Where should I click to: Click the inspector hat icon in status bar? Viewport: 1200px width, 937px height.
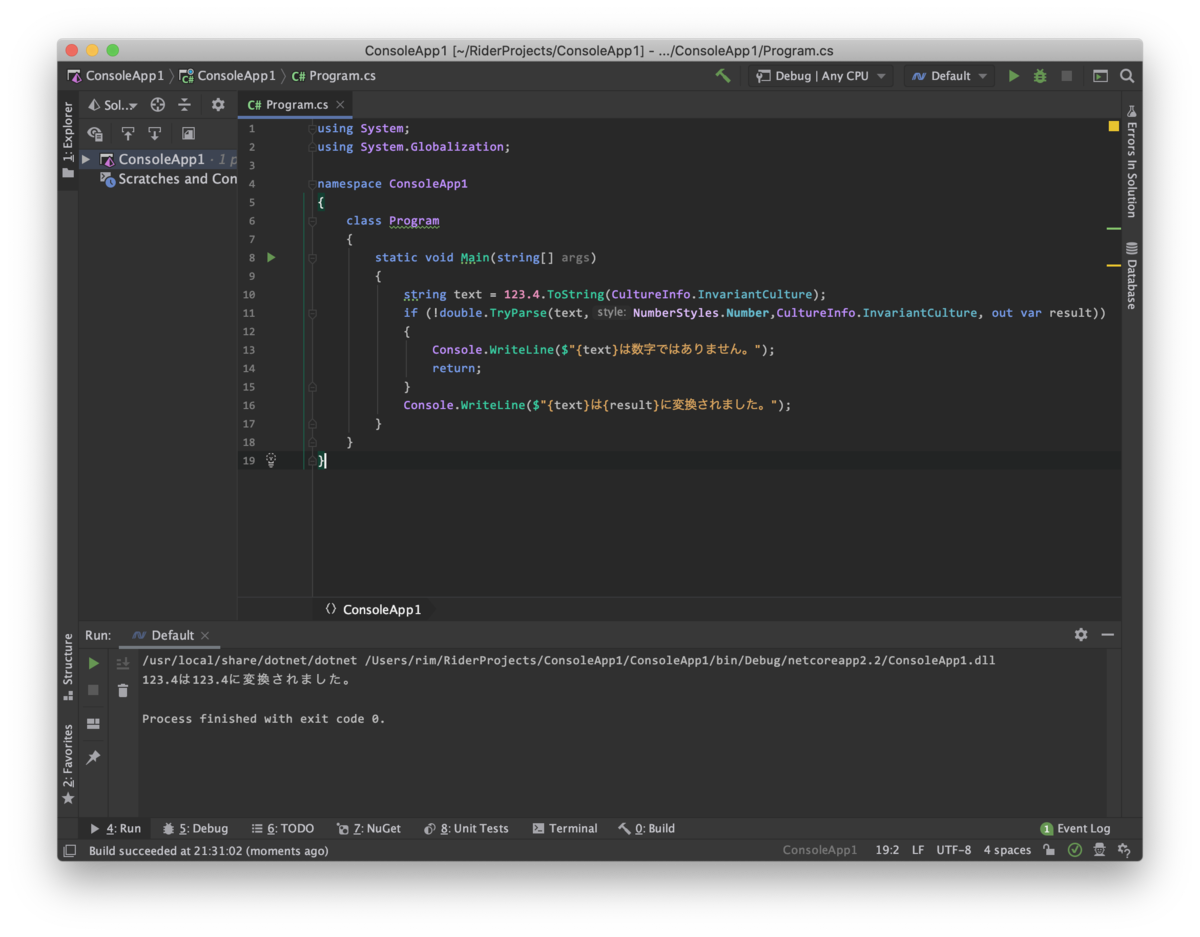(1100, 851)
